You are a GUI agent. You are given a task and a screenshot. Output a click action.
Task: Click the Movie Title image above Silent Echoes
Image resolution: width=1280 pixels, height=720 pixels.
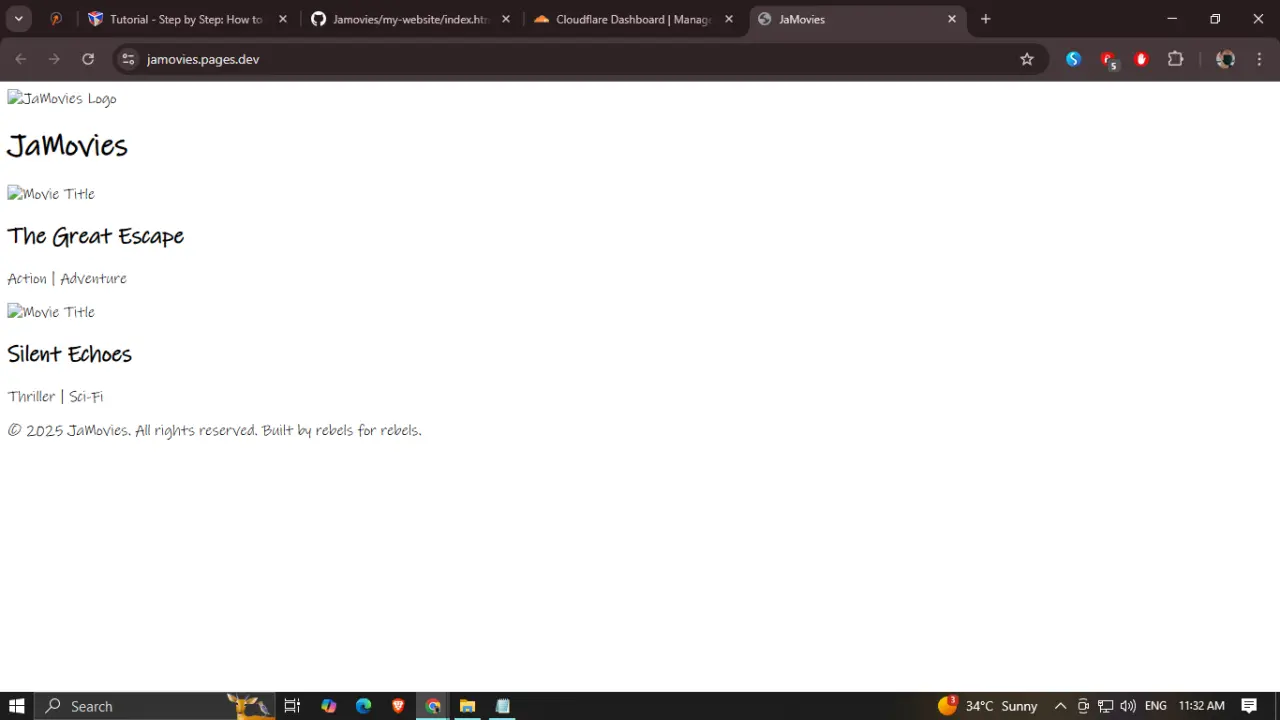[x=51, y=312]
